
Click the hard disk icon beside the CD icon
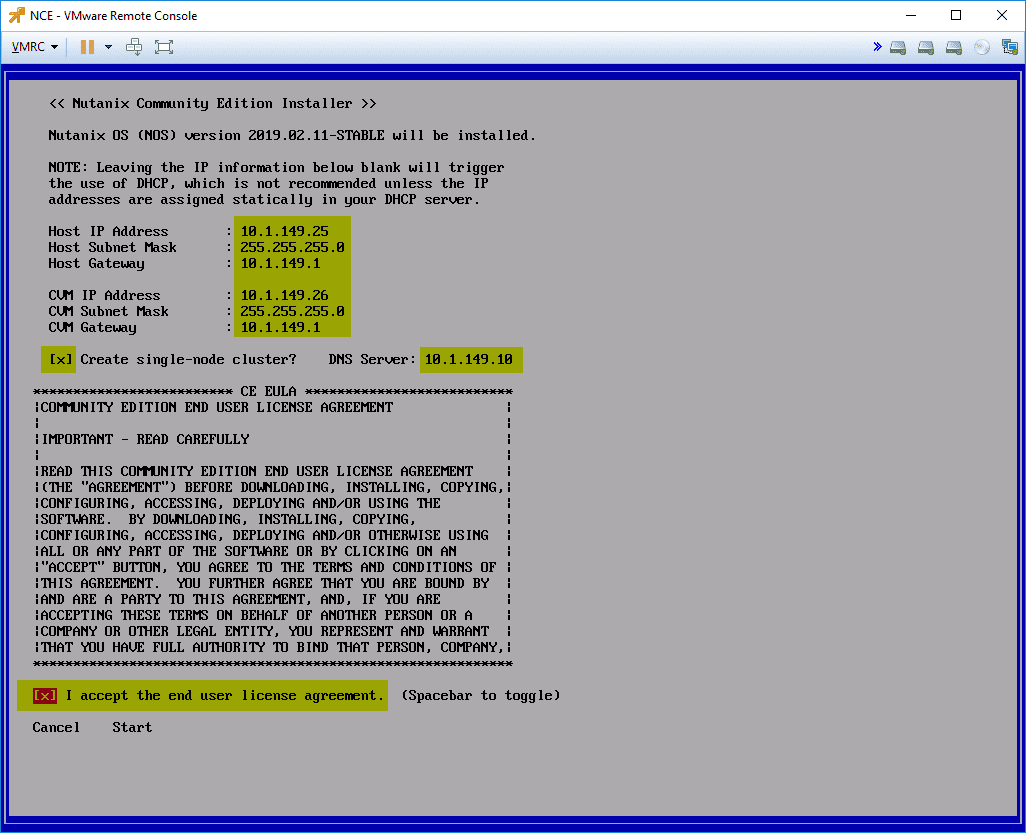[954, 47]
